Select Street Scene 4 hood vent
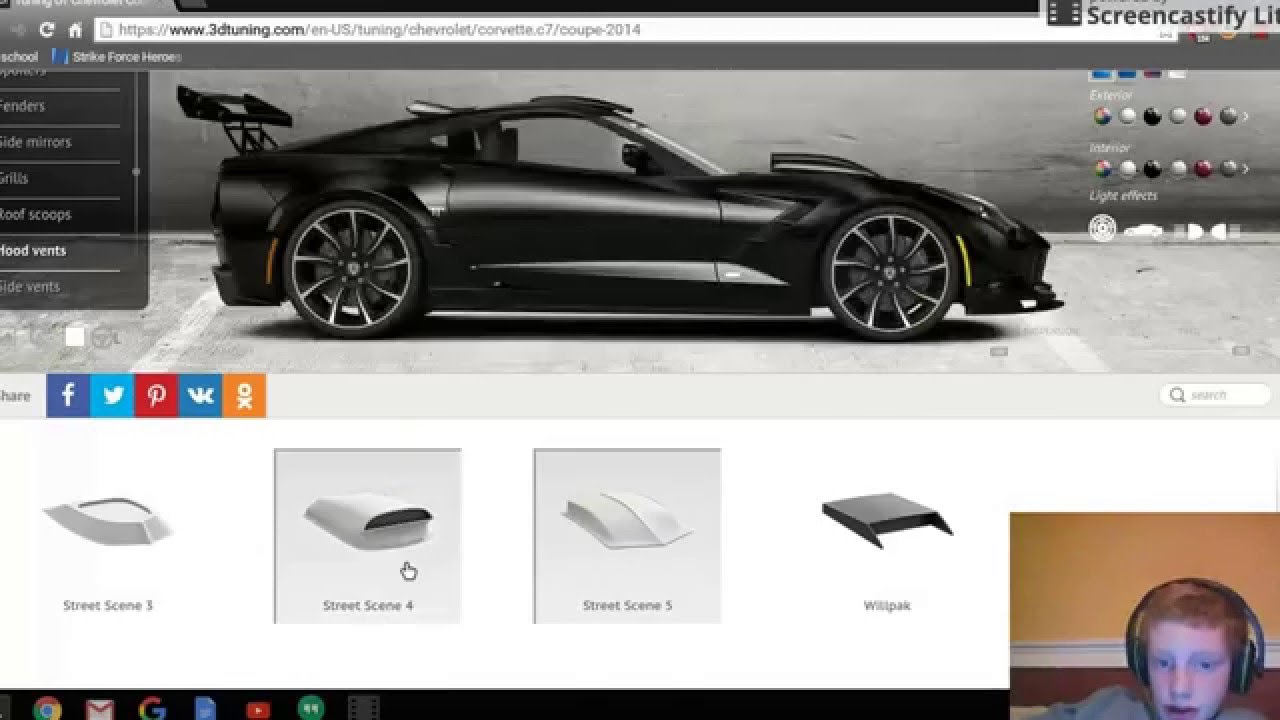Image resolution: width=1280 pixels, height=720 pixels. coord(368,536)
